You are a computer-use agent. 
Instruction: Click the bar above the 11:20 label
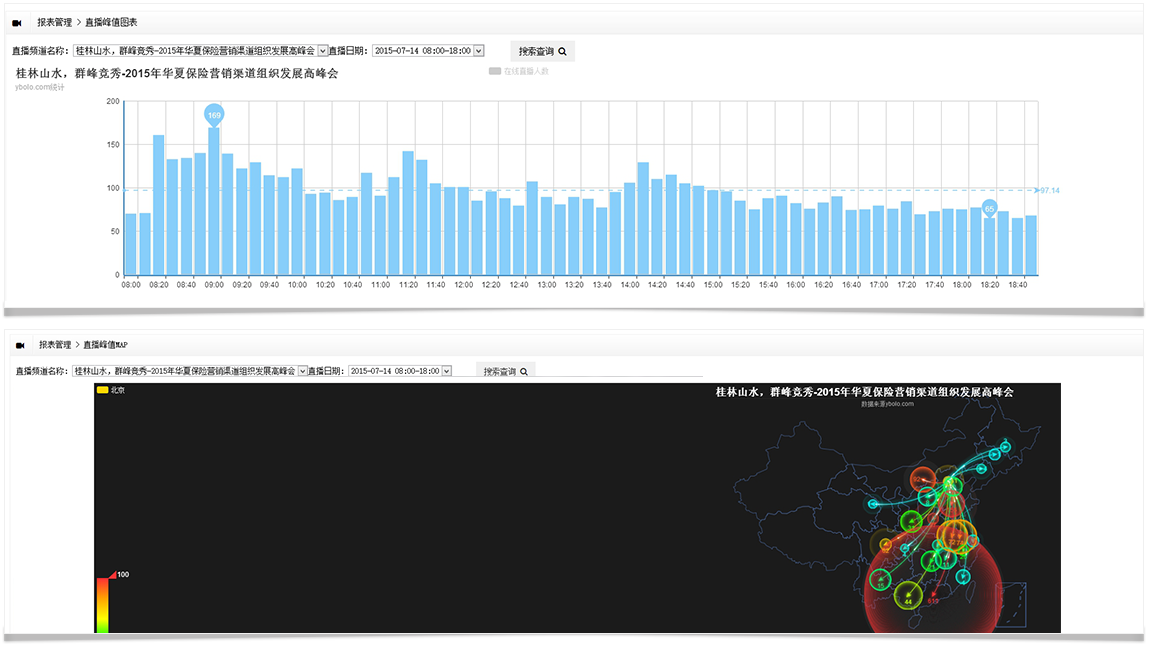[x=408, y=213]
